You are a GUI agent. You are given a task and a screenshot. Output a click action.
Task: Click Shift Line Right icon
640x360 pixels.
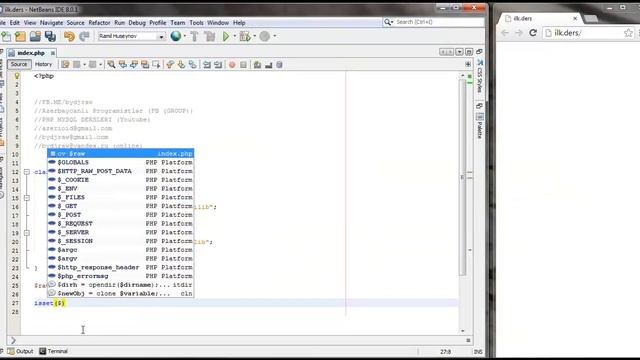click(218, 64)
